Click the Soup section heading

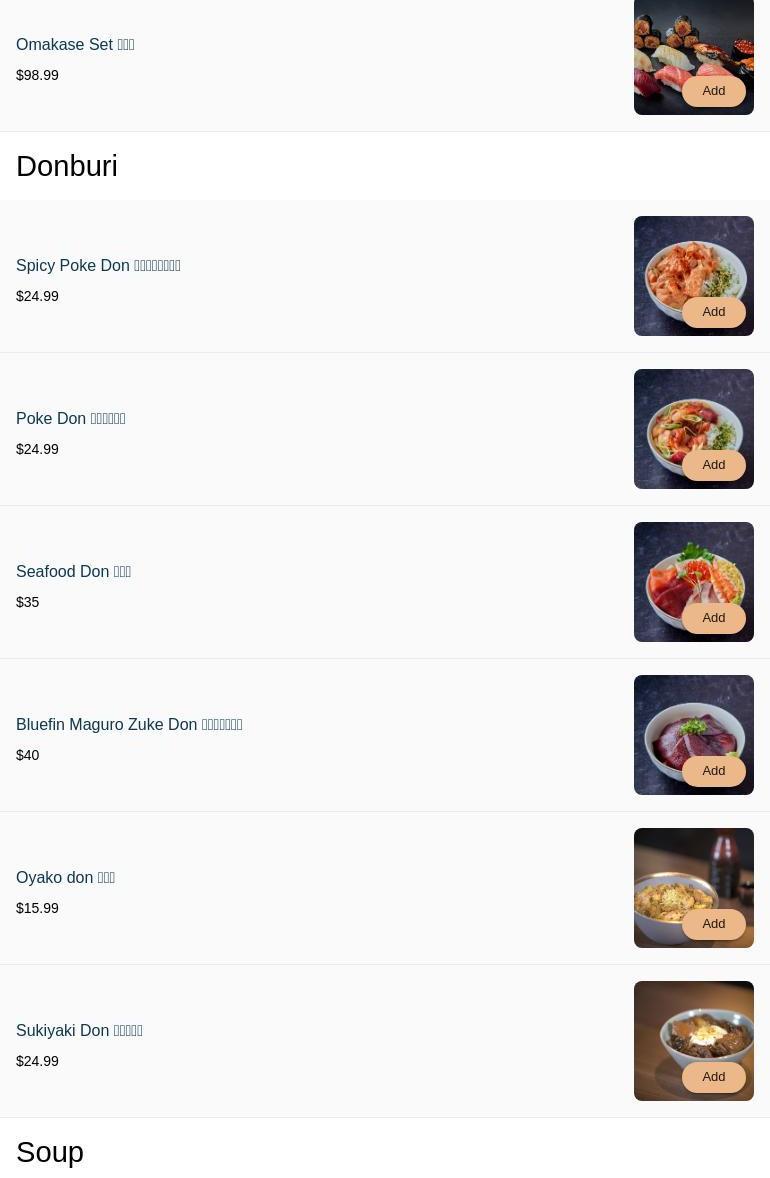[x=50, y=1152]
